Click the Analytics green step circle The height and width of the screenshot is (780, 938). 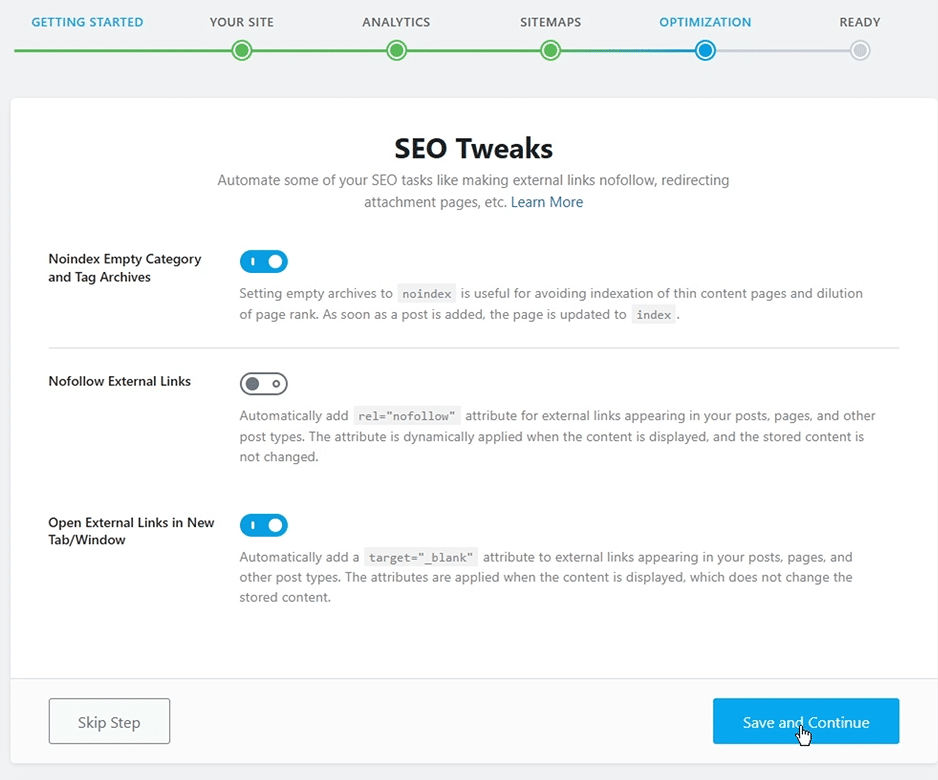point(396,51)
